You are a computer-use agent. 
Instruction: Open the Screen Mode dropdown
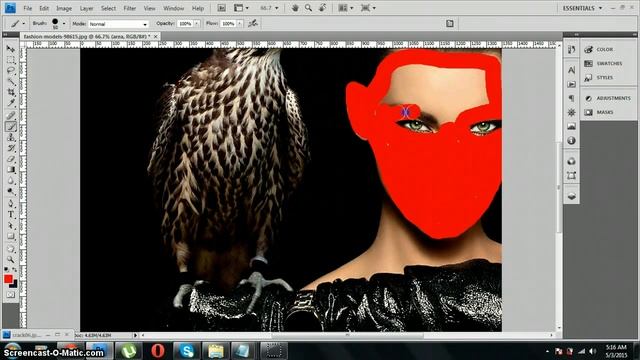coord(368,8)
